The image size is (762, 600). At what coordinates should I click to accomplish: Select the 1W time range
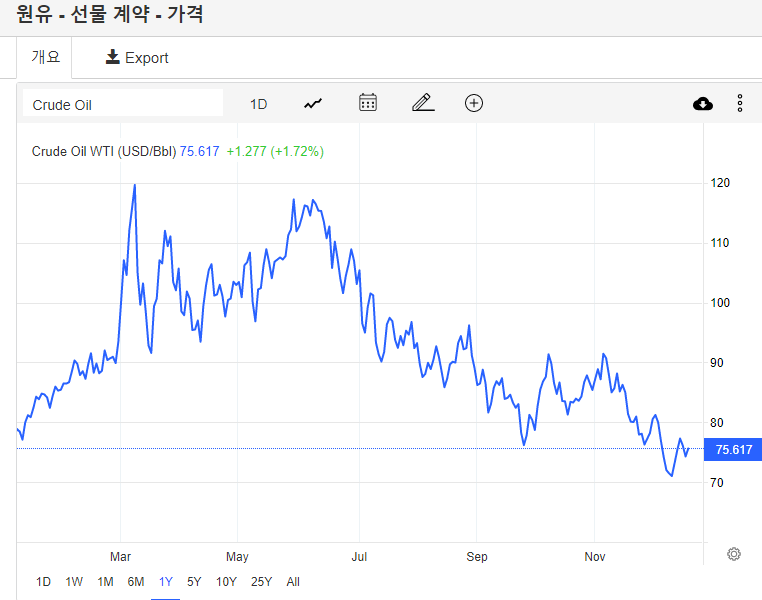click(74, 582)
